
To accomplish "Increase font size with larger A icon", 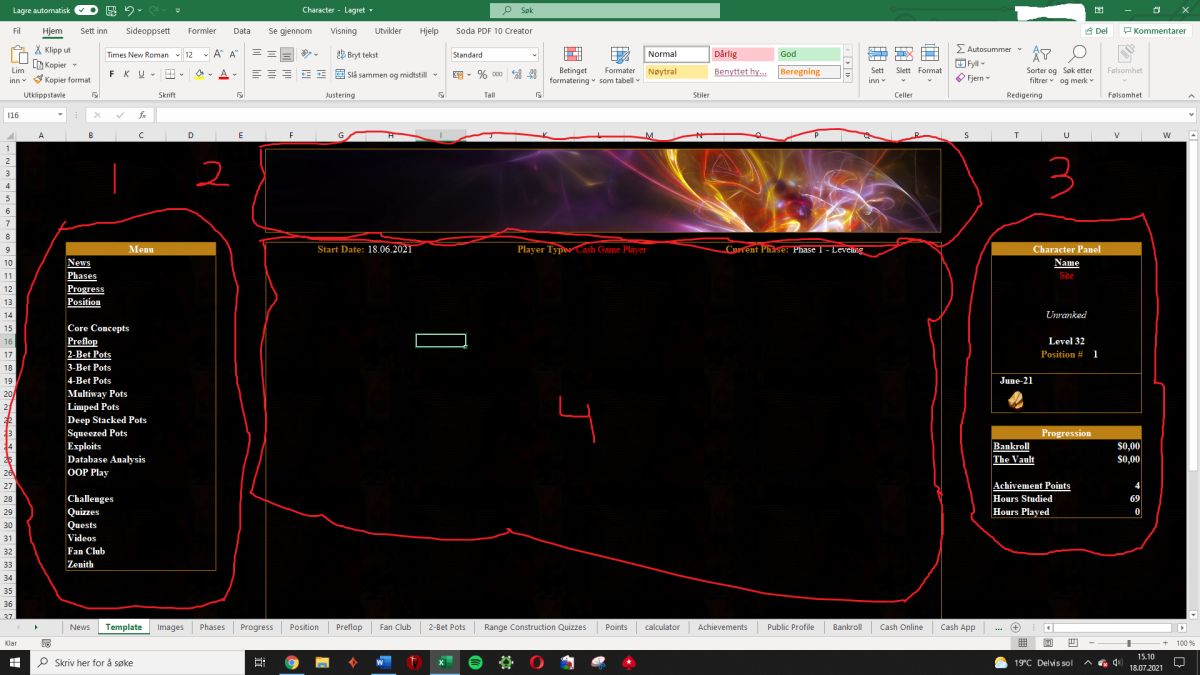I will point(219,55).
